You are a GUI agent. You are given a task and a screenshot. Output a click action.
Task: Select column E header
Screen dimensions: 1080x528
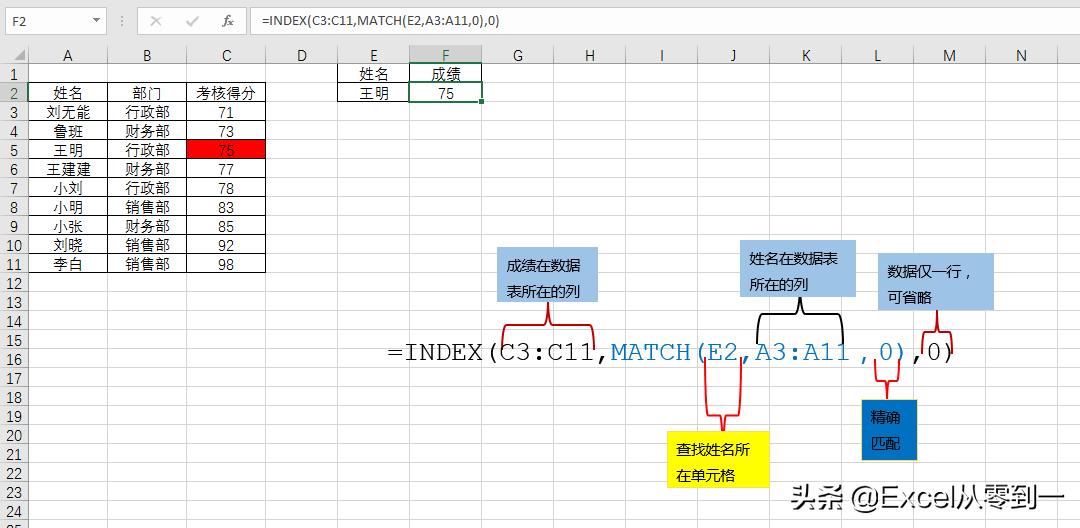[373, 56]
